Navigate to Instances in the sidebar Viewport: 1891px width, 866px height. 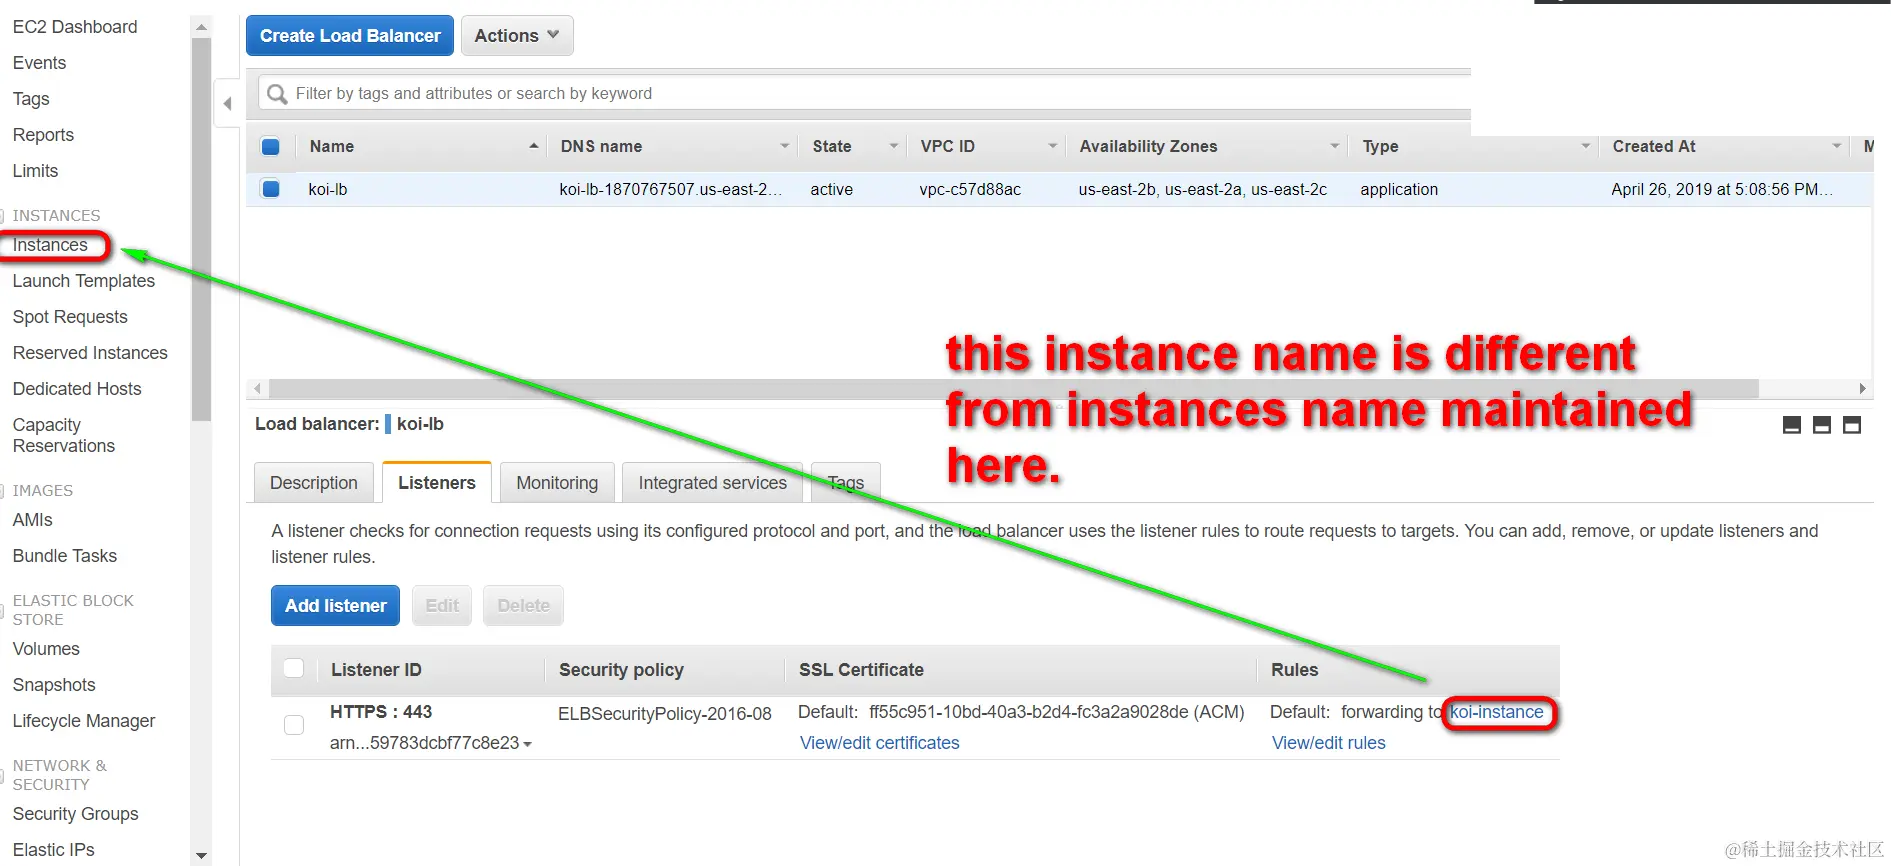click(x=50, y=245)
